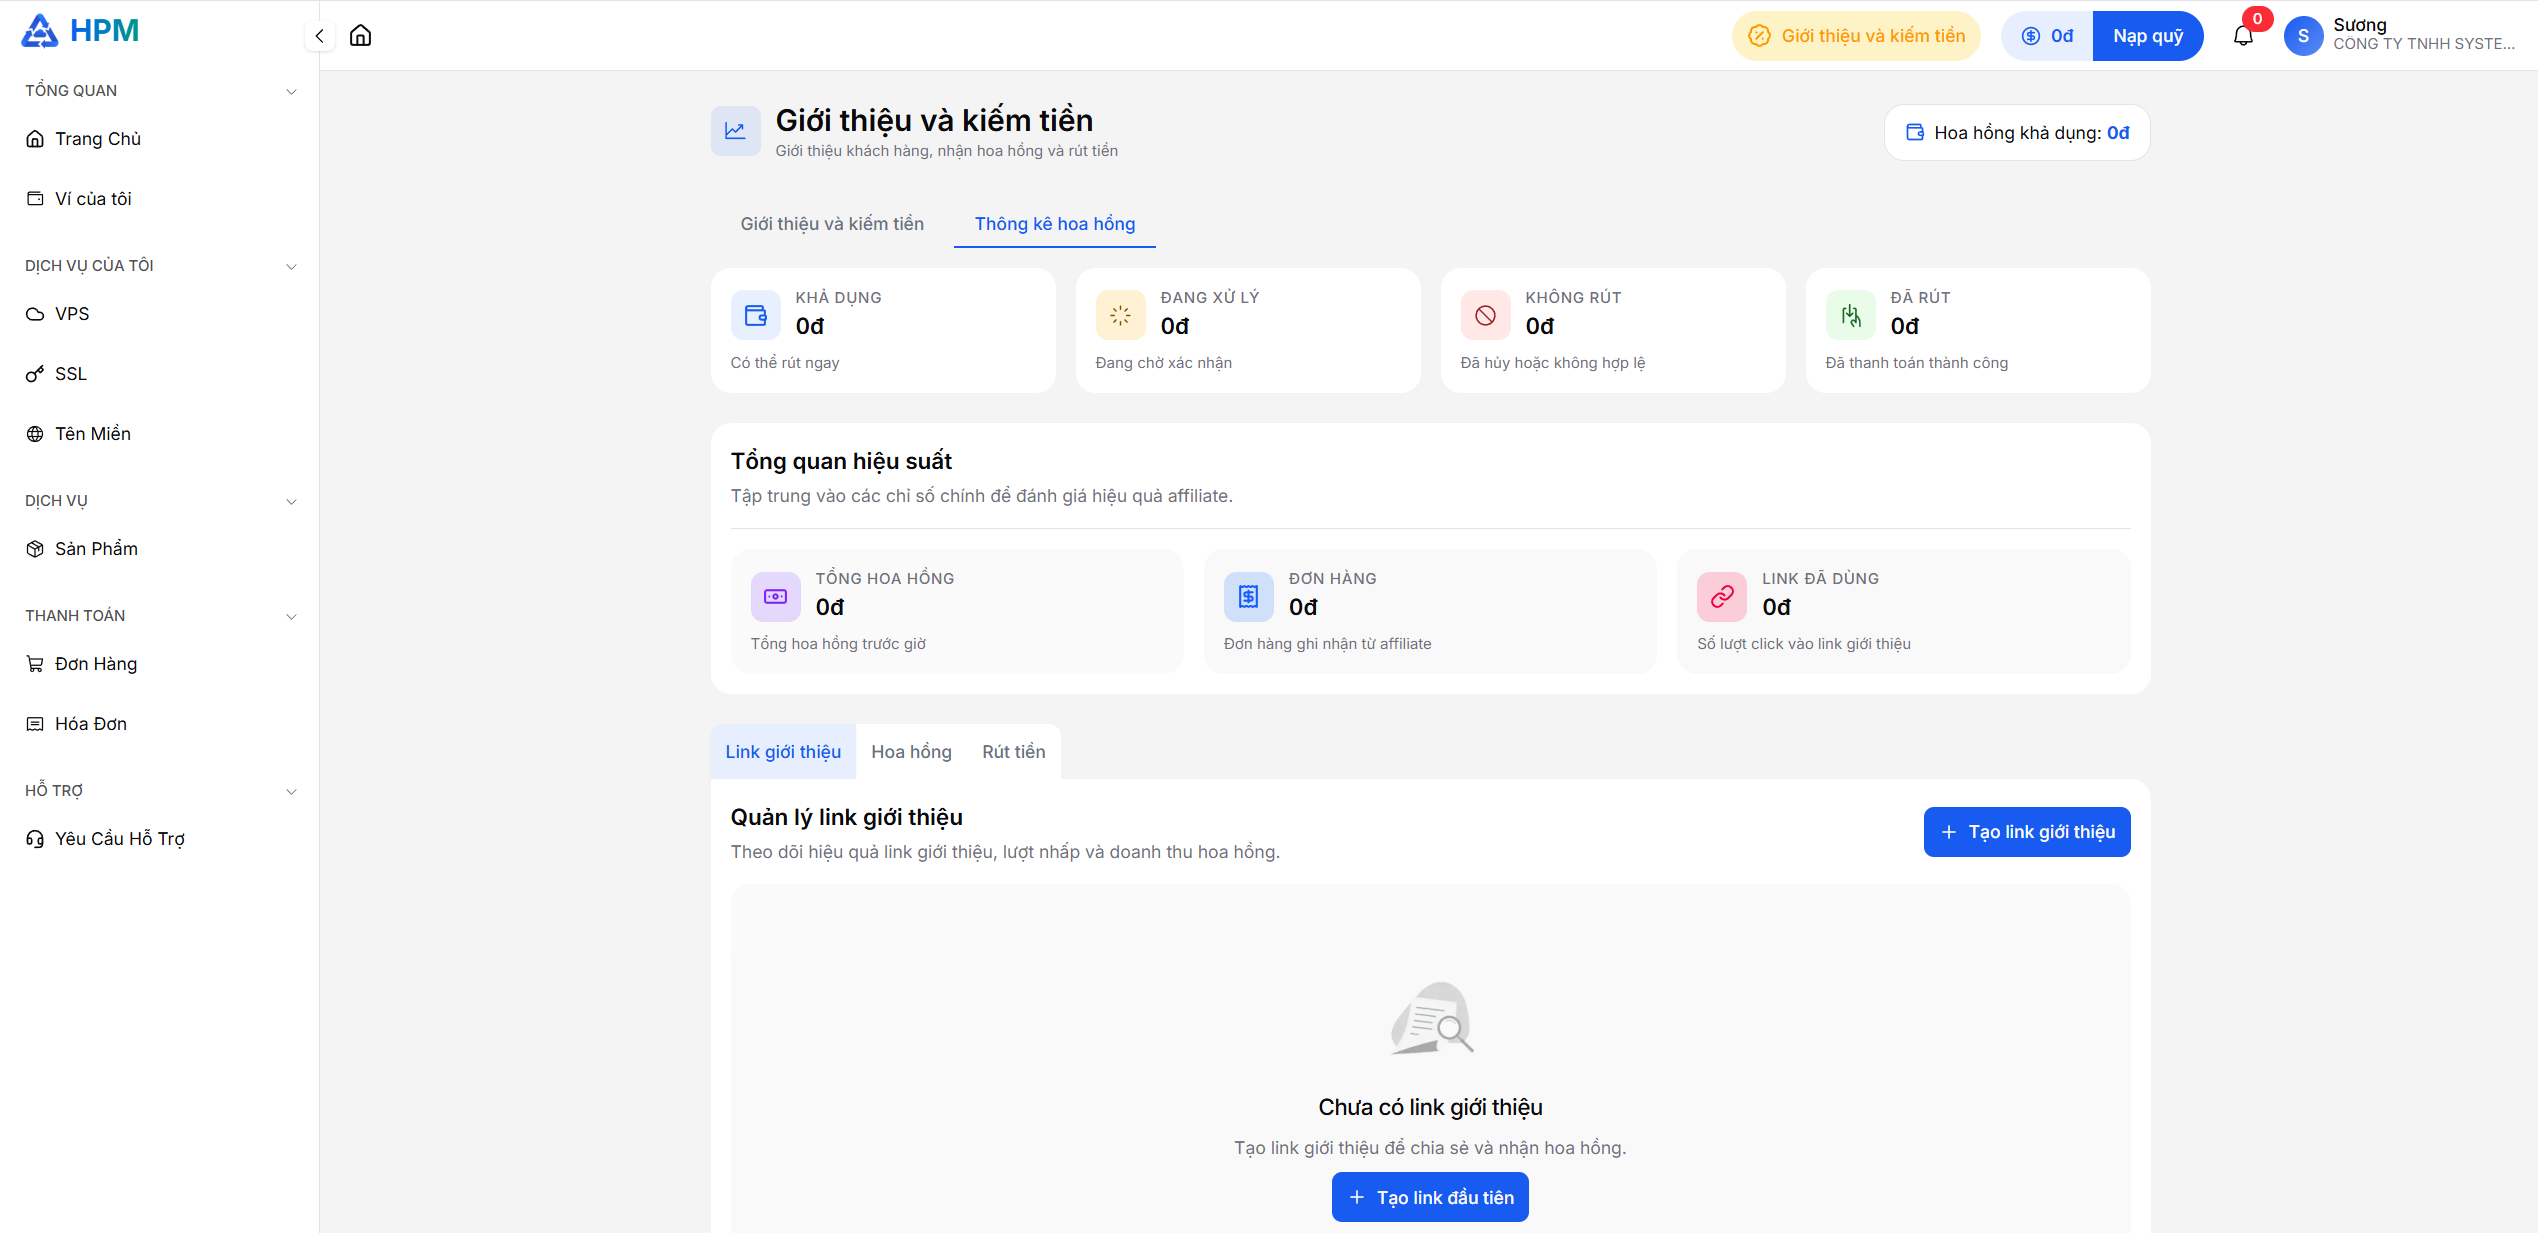The image size is (2538, 1233).
Task: Collapse the sidebar with arrow button
Action: point(319,36)
